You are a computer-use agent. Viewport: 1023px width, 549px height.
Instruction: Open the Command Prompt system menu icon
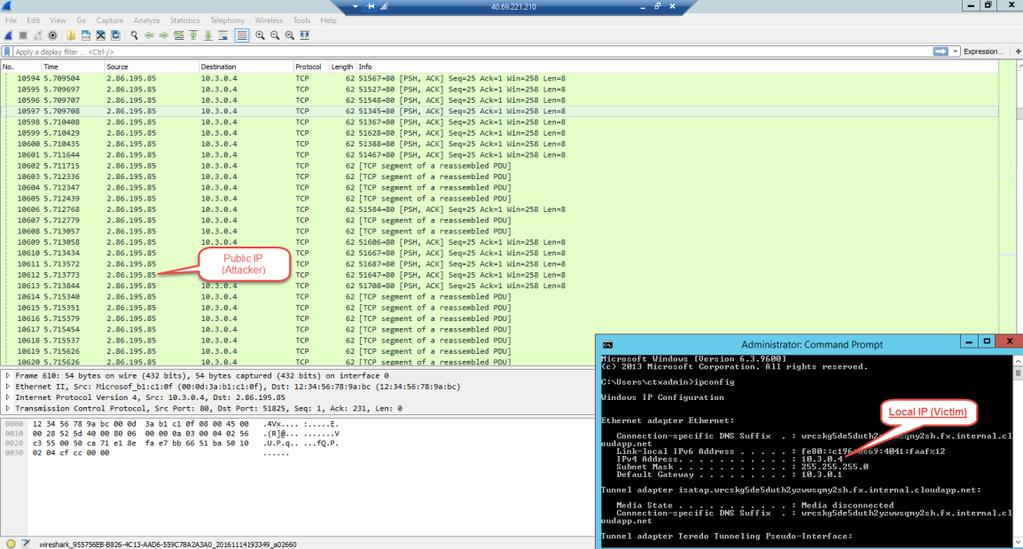(x=607, y=345)
